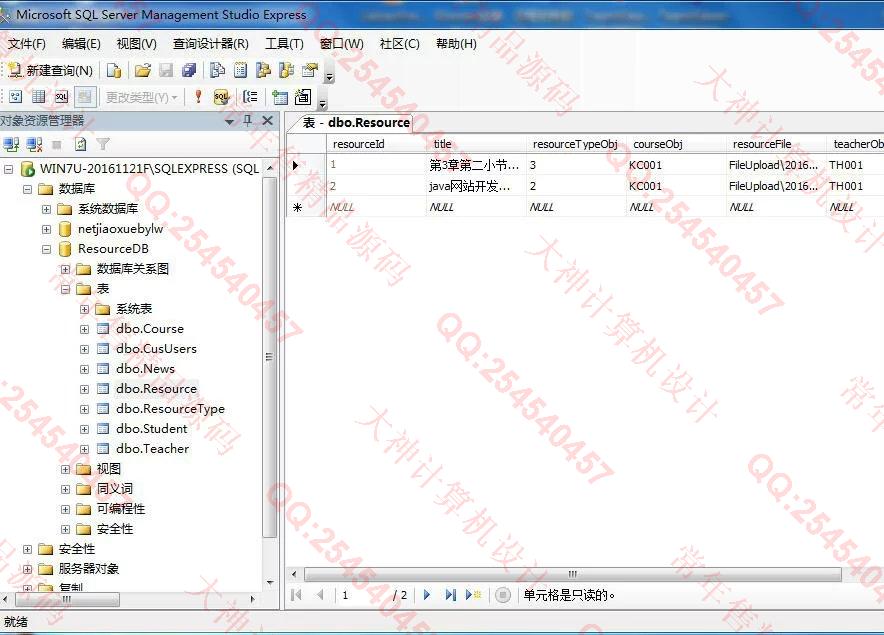Viewport: 884px width, 635px height.
Task: Click the title cell of row 2
Action: point(477,186)
